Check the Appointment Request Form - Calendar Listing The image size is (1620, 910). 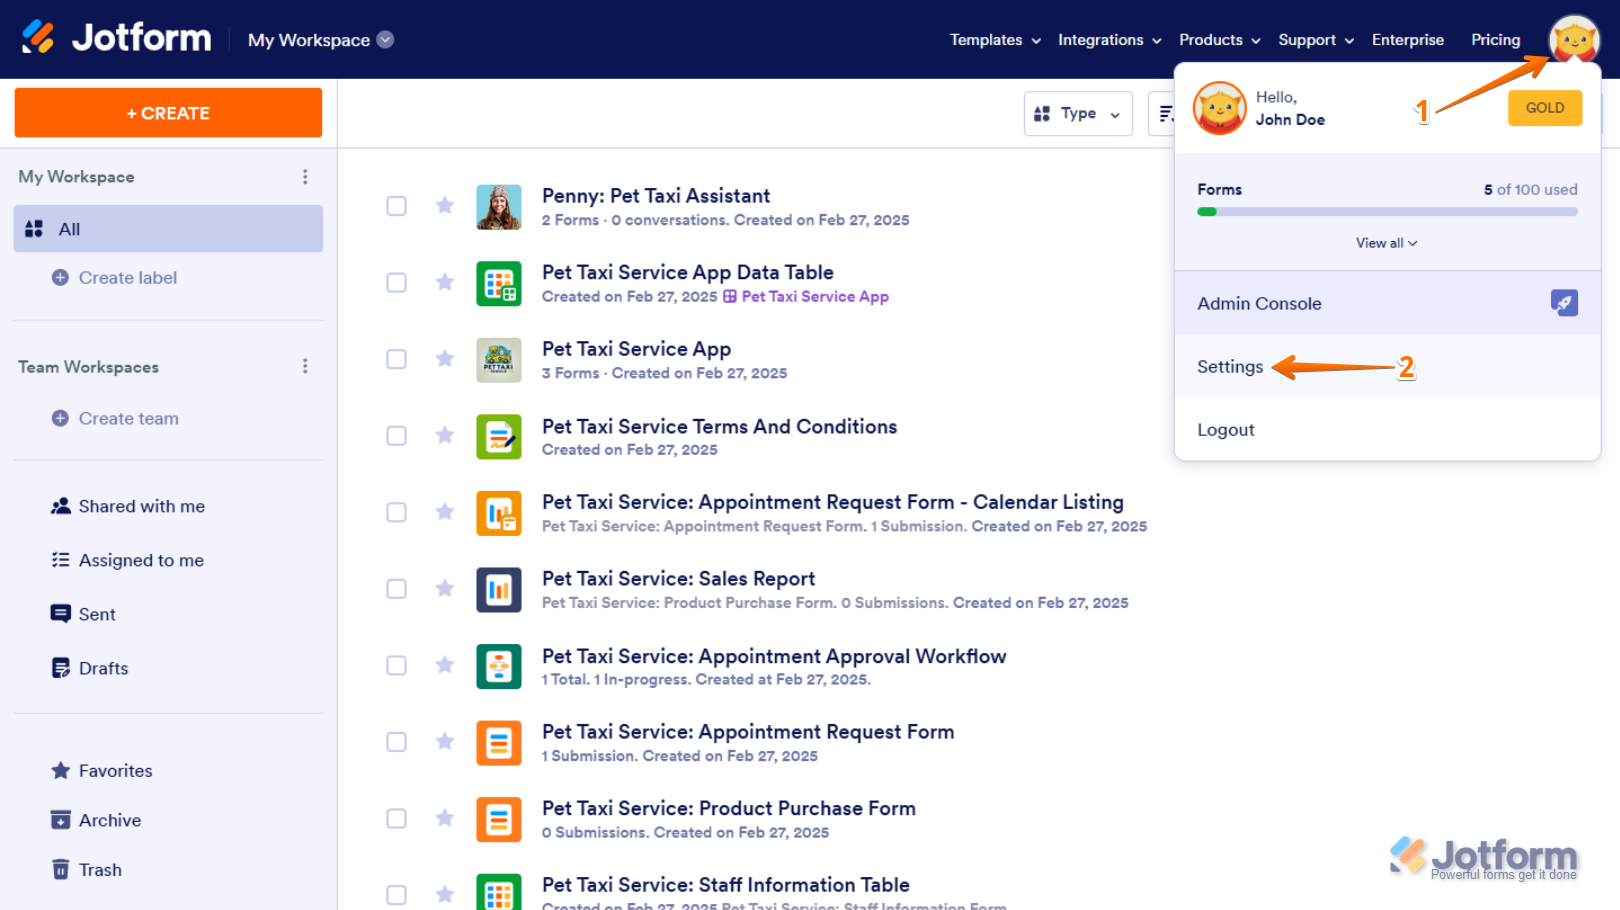pos(397,512)
